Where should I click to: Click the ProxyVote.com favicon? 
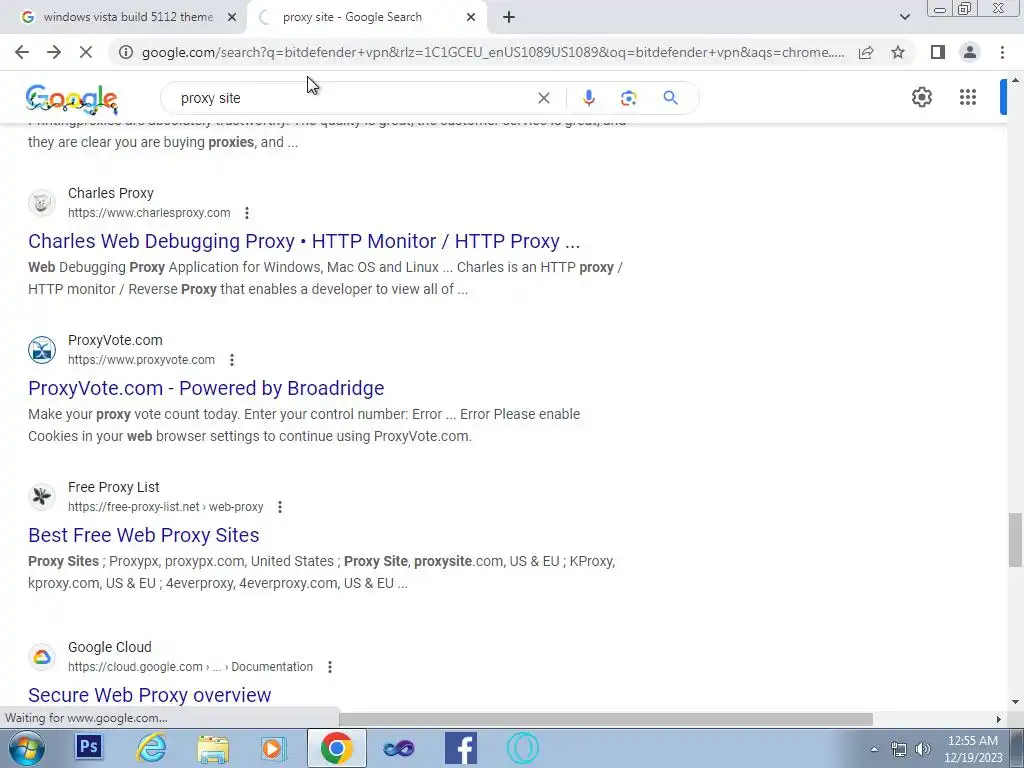(x=42, y=349)
